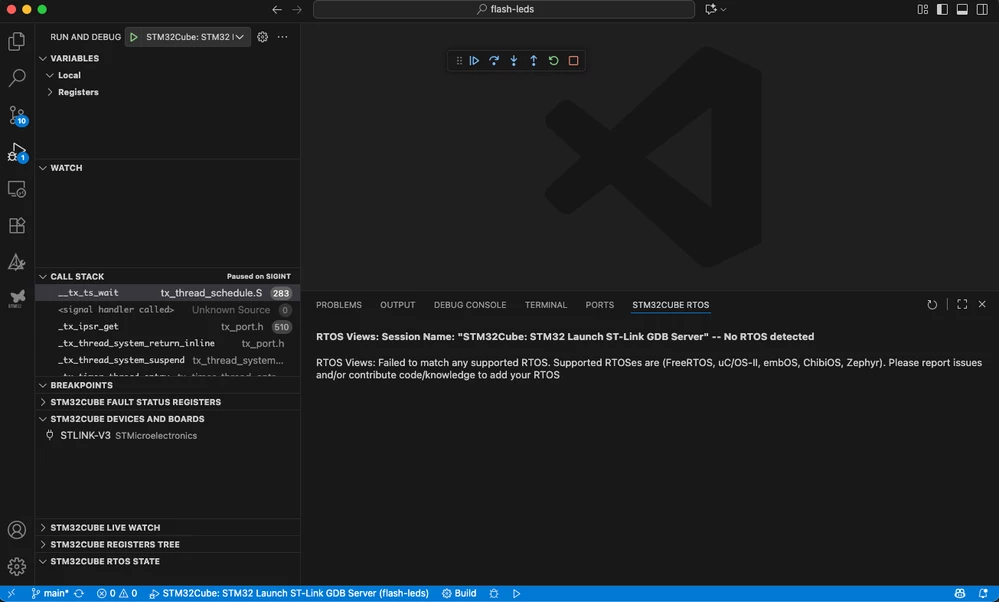Toggle secondary side bar visibility
The width and height of the screenshot is (999, 602).
click(982, 10)
